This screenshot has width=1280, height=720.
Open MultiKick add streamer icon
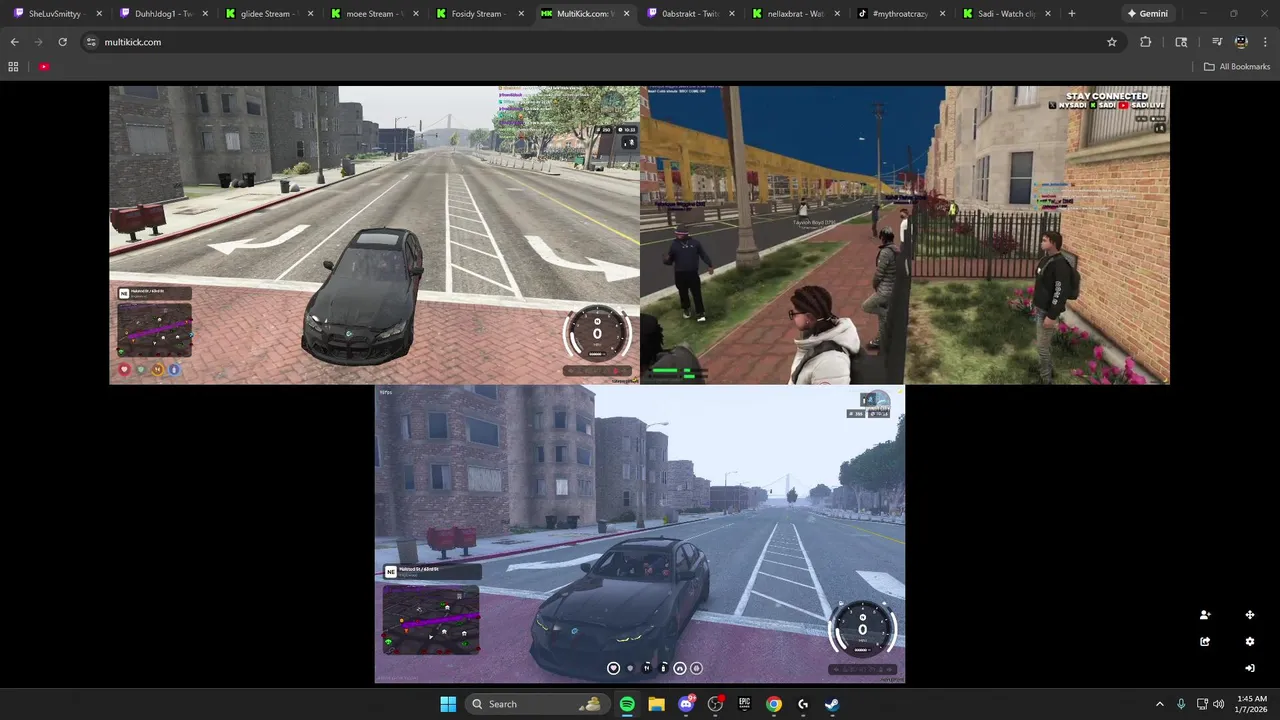pyautogui.click(x=1205, y=615)
